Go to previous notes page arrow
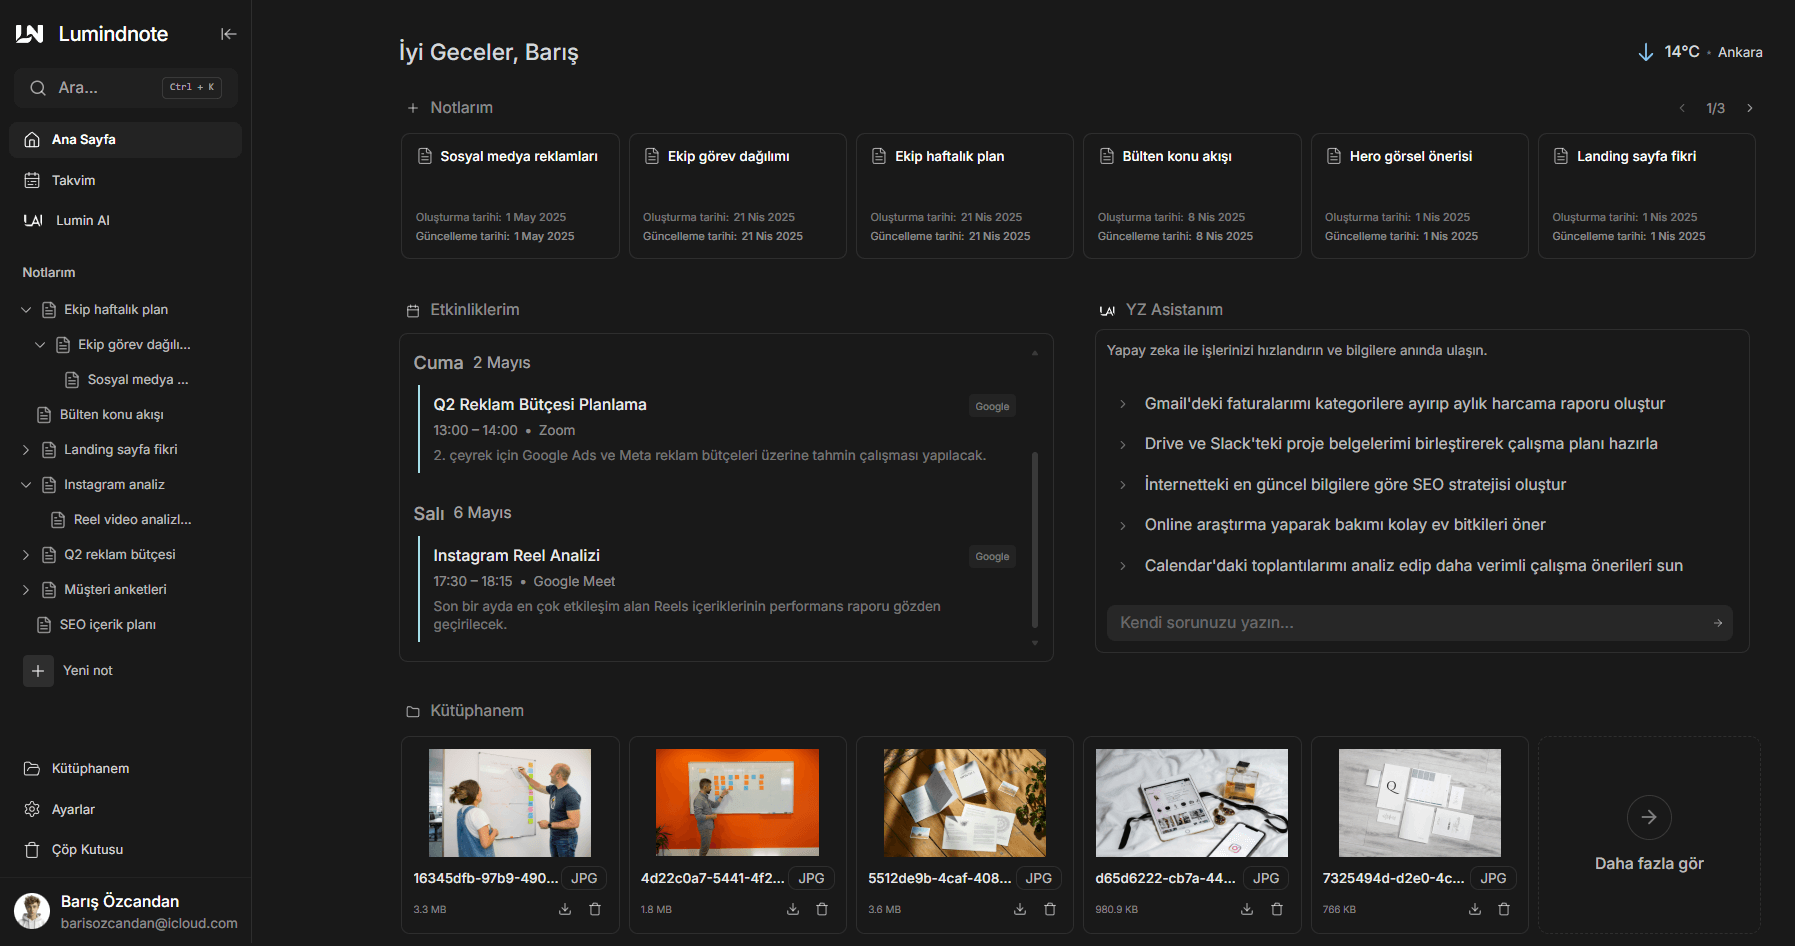Viewport: 1795px width, 946px height. coord(1682,108)
